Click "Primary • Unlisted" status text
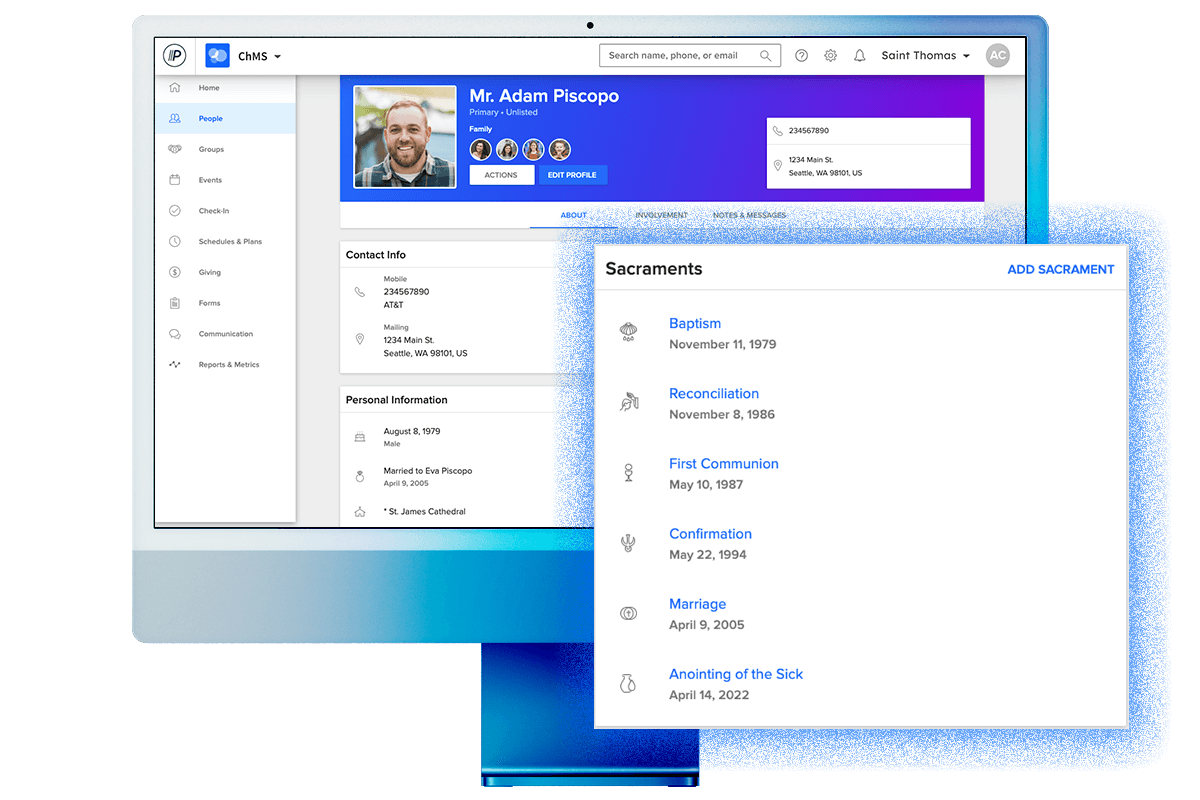This screenshot has height=800, width=1200. tap(503, 113)
